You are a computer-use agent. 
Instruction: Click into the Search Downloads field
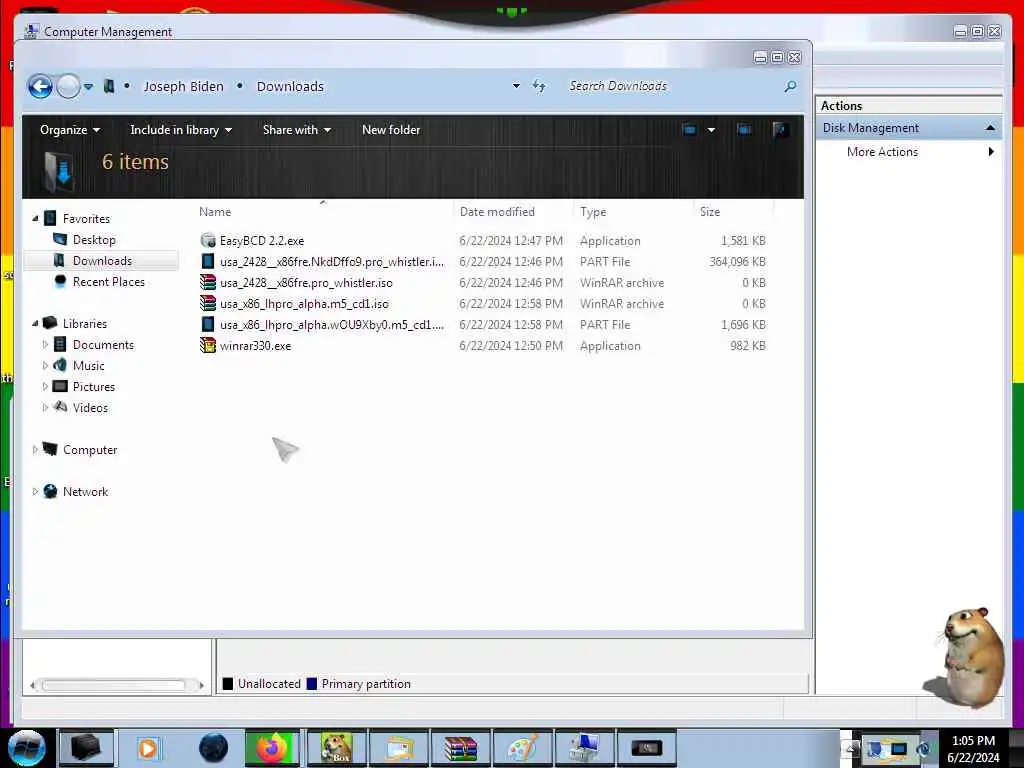click(673, 86)
